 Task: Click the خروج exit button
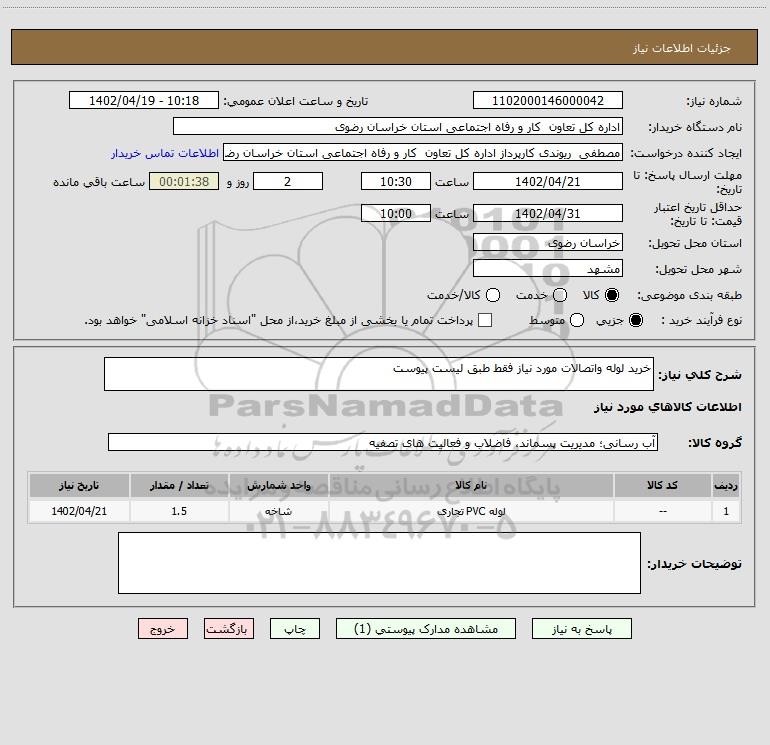(163, 629)
